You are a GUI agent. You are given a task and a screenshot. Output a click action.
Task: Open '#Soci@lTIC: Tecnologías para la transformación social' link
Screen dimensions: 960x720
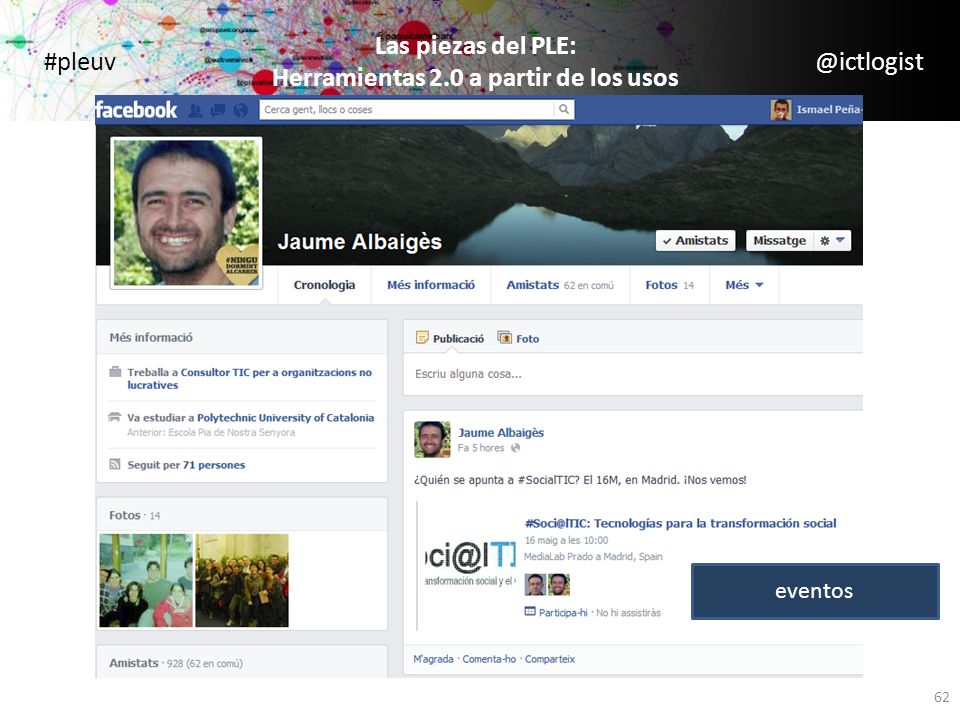[680, 523]
